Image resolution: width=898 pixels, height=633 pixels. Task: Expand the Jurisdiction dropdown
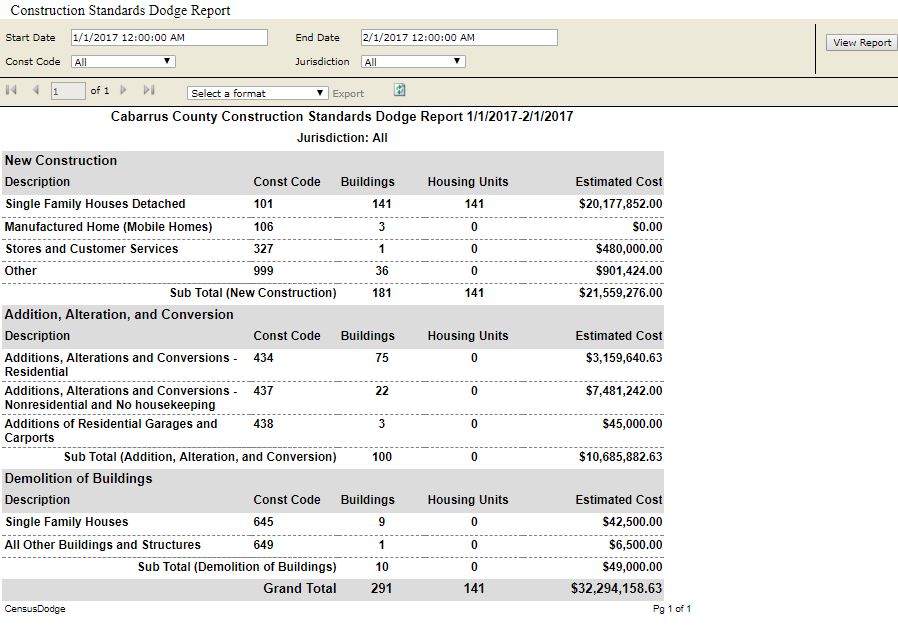click(413, 62)
